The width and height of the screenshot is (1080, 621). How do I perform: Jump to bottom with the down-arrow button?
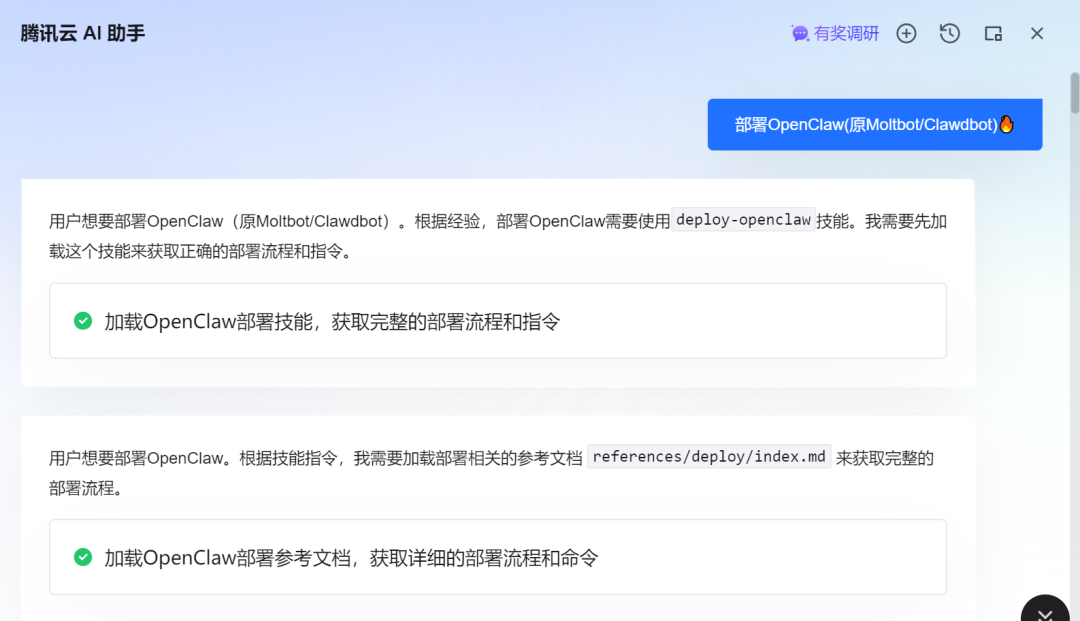(x=1045, y=610)
